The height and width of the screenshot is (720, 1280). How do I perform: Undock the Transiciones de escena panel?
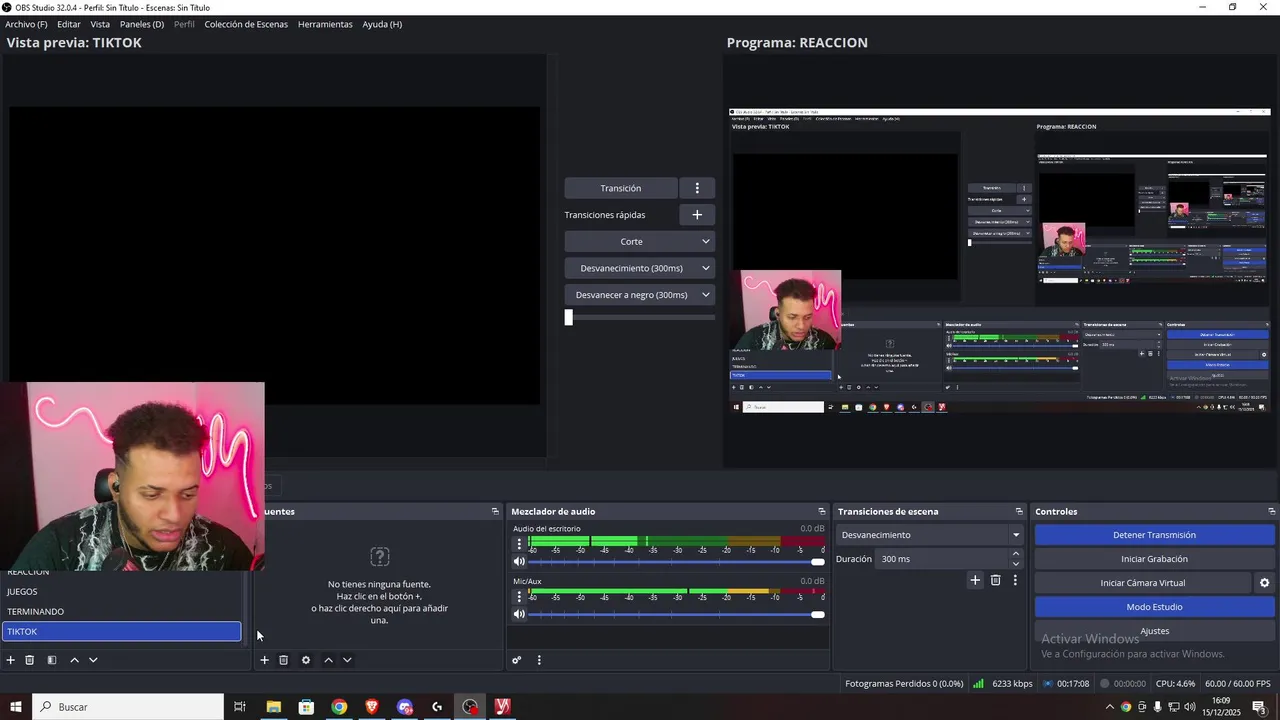click(1019, 512)
